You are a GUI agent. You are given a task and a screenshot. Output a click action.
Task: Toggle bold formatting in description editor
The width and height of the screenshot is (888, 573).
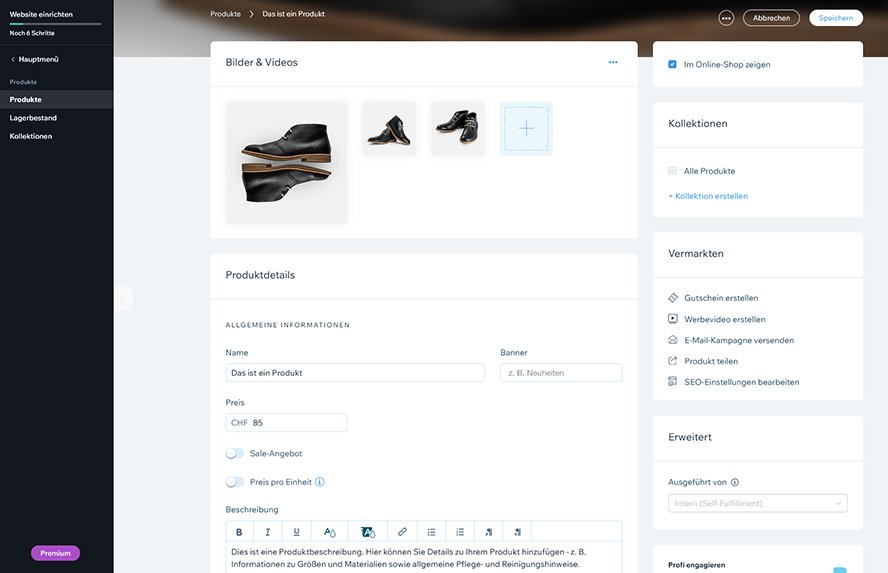point(239,532)
